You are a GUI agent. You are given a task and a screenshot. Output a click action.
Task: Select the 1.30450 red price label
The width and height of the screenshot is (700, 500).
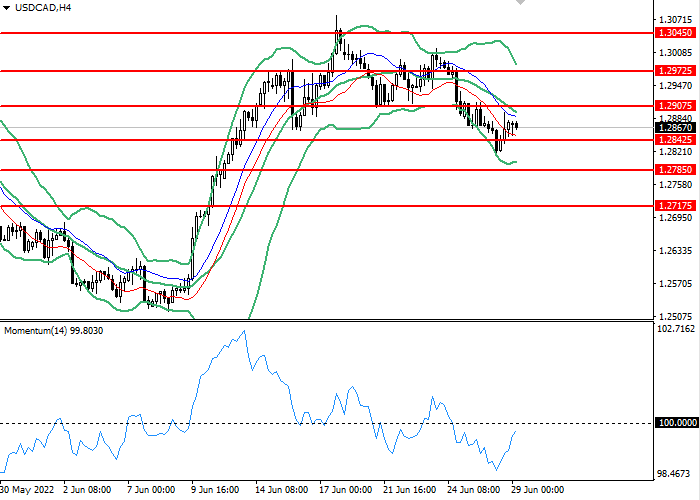[x=675, y=33]
